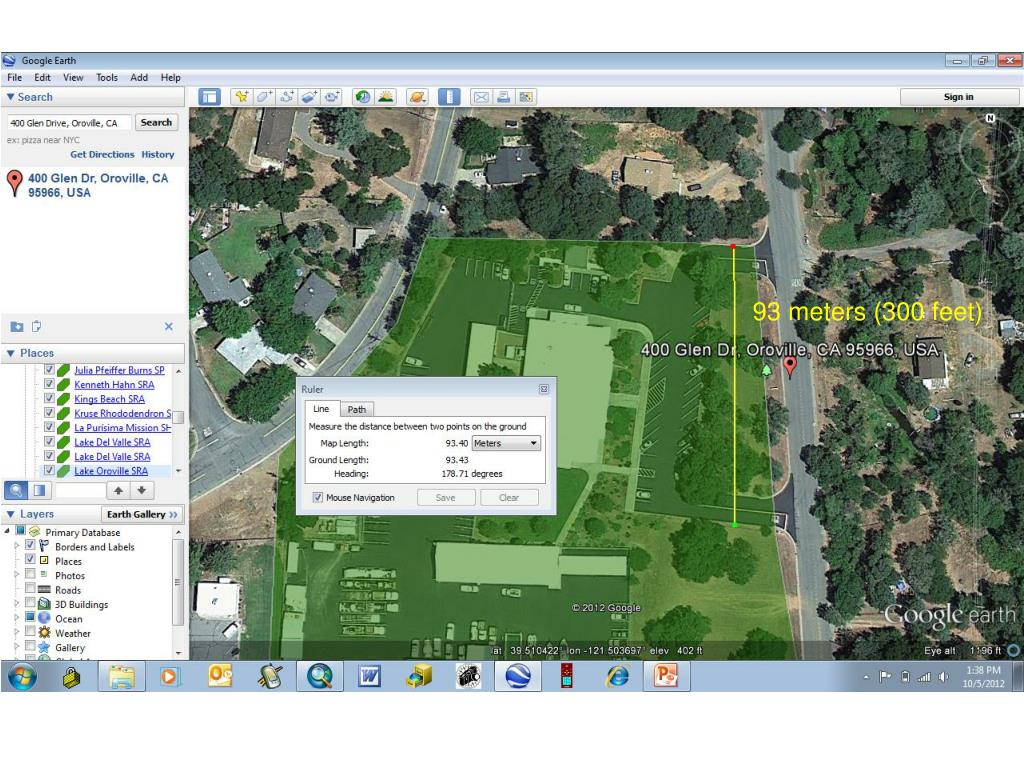Viewport: 1024px width, 768px height.
Task: Move the selected place up
Action: coord(118,490)
